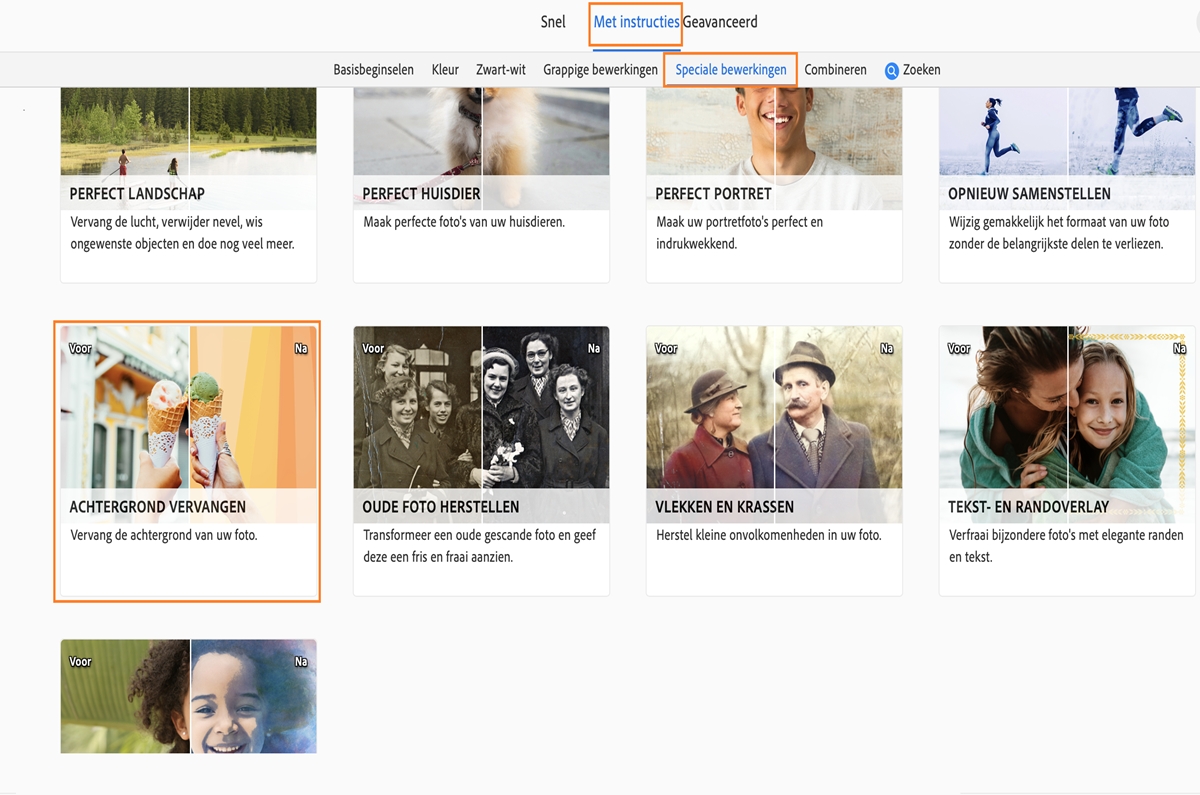Click the bottom-left before/after preview thumbnail
This screenshot has width=1200, height=795.
pos(187,696)
